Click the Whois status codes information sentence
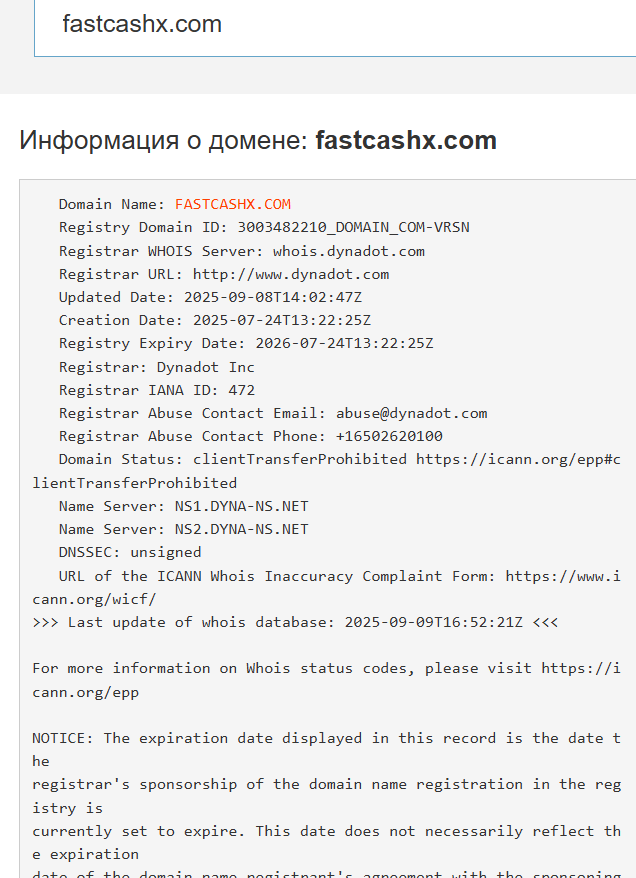636x878 pixels. pyautogui.click(x=326, y=680)
